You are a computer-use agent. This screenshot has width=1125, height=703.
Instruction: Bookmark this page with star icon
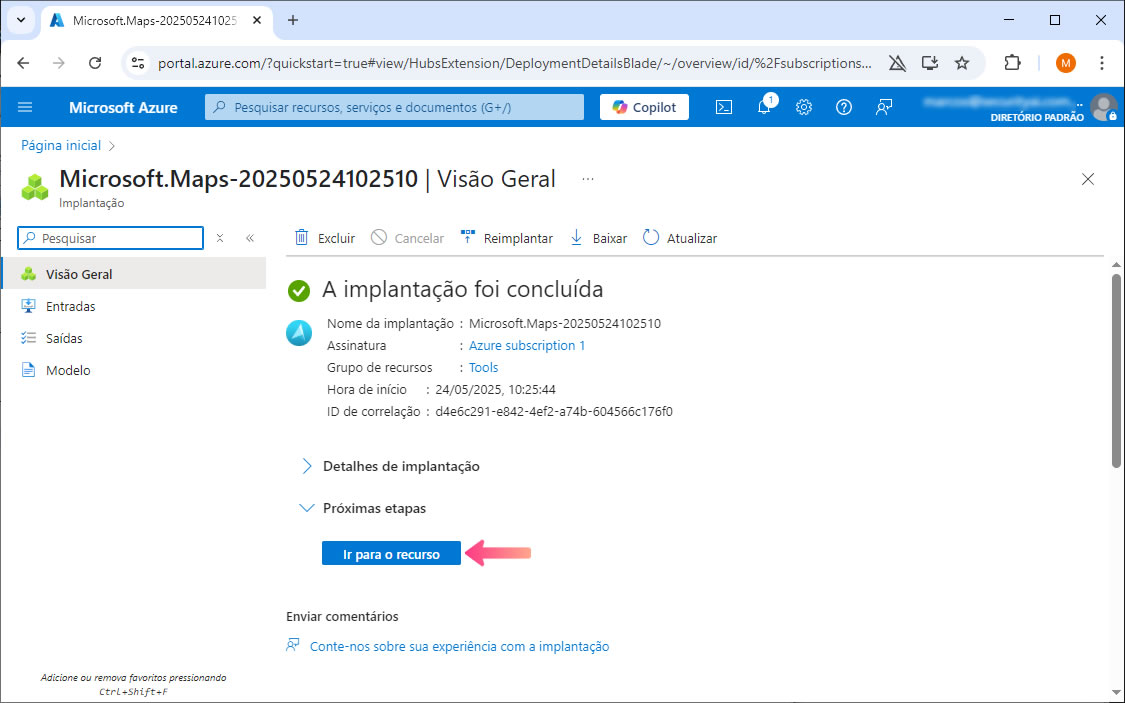[x=962, y=63]
